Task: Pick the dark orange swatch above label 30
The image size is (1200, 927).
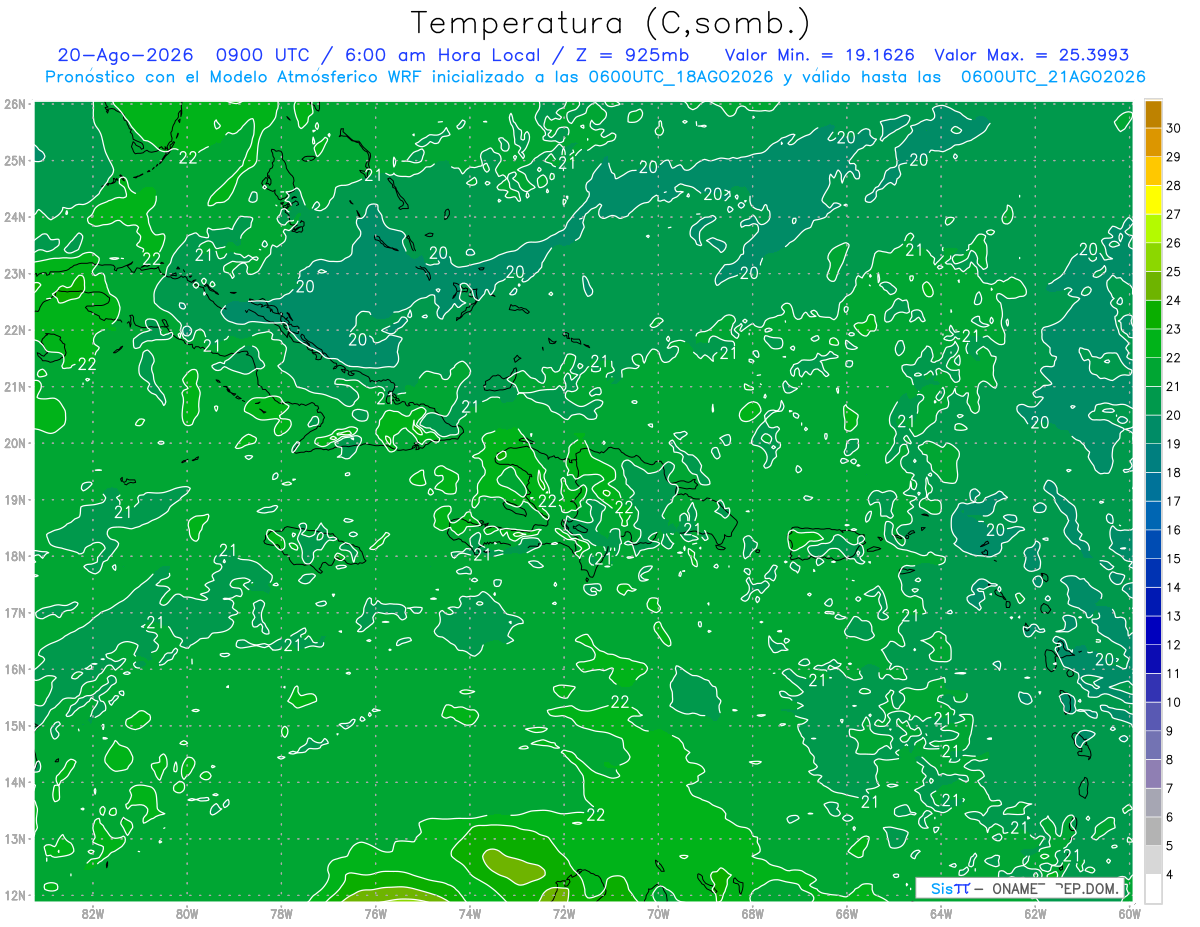Action: coord(1153,113)
